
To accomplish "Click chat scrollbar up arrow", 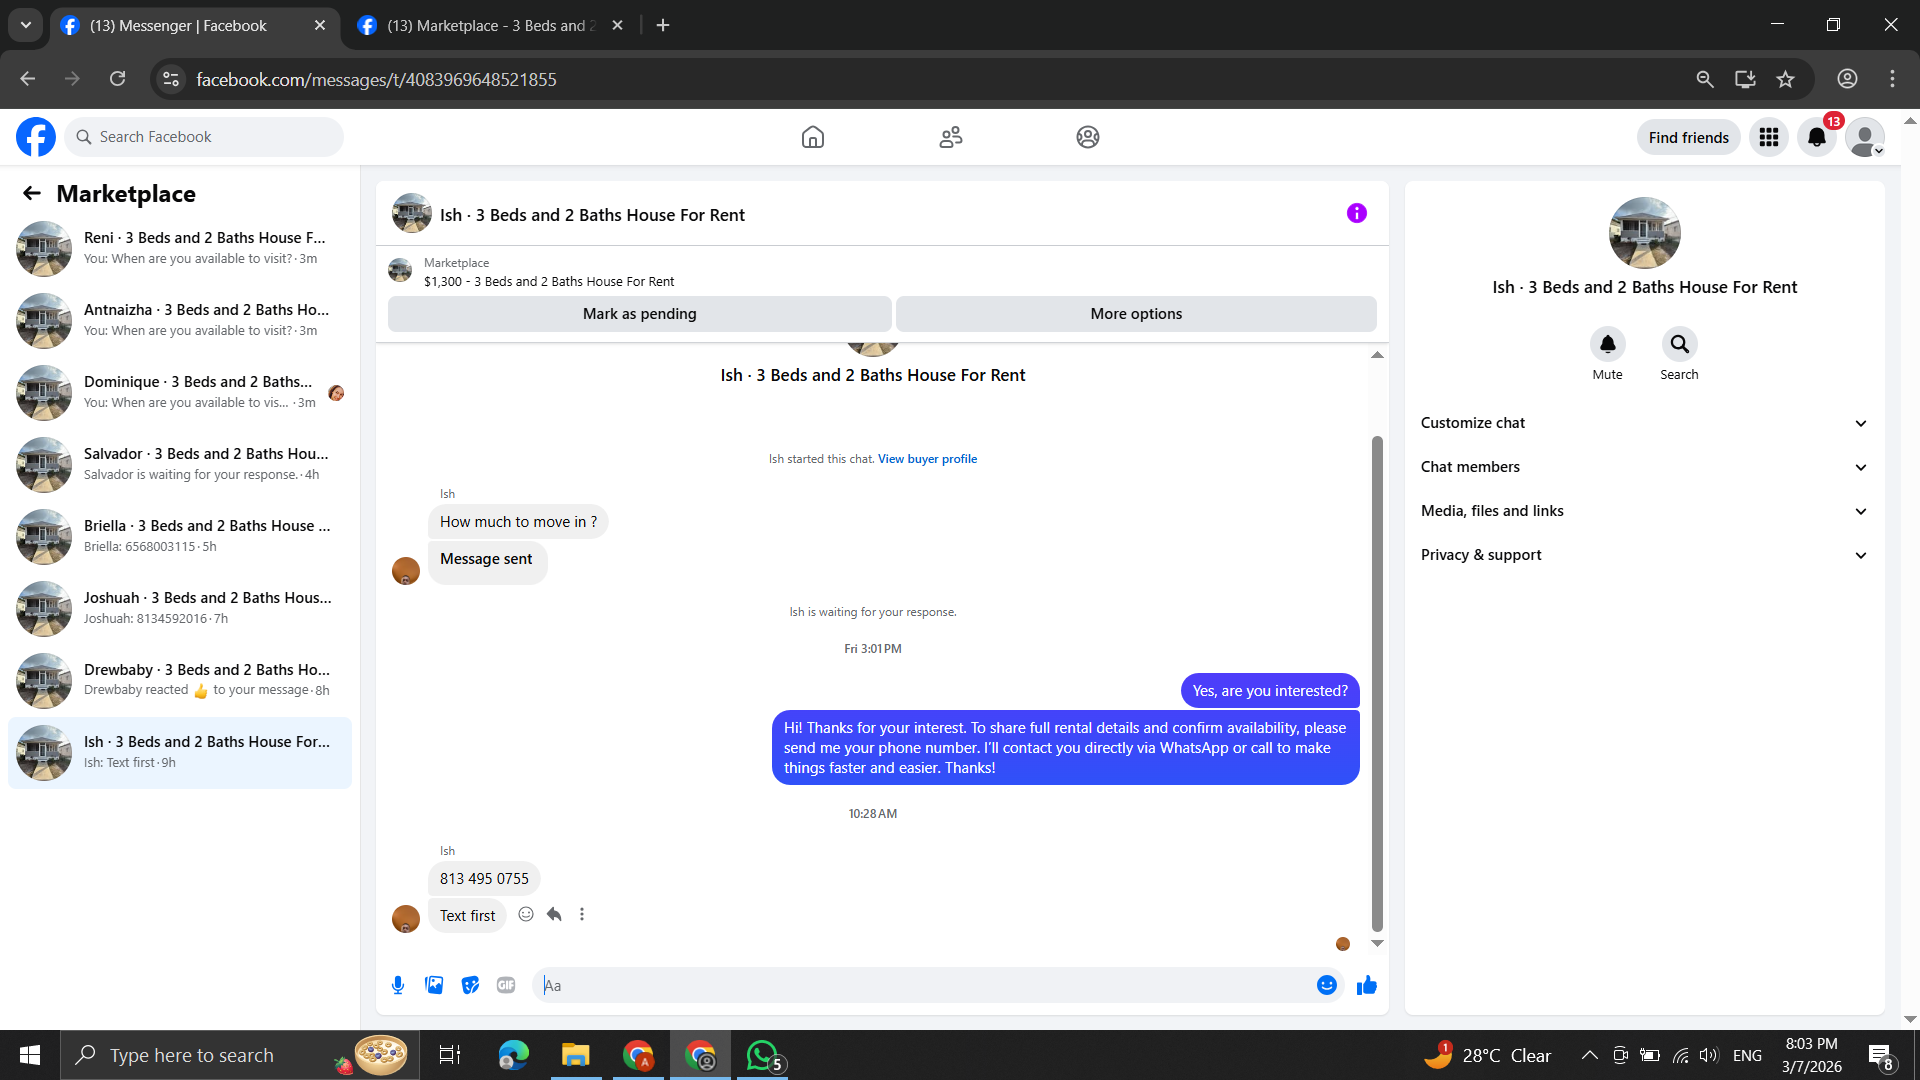I will (x=1377, y=355).
